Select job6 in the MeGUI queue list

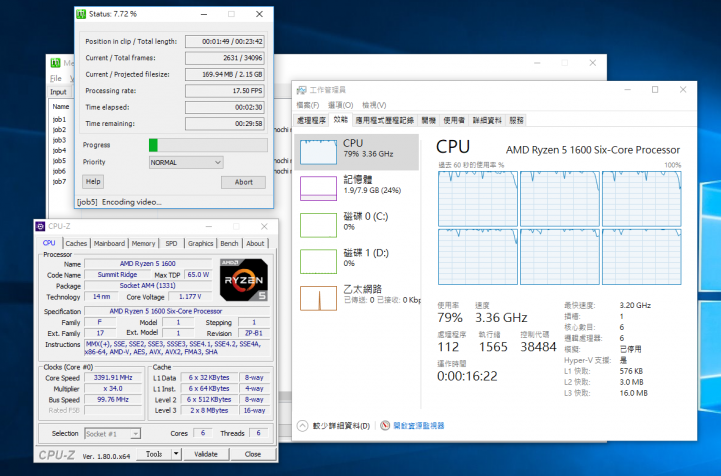tap(59, 171)
